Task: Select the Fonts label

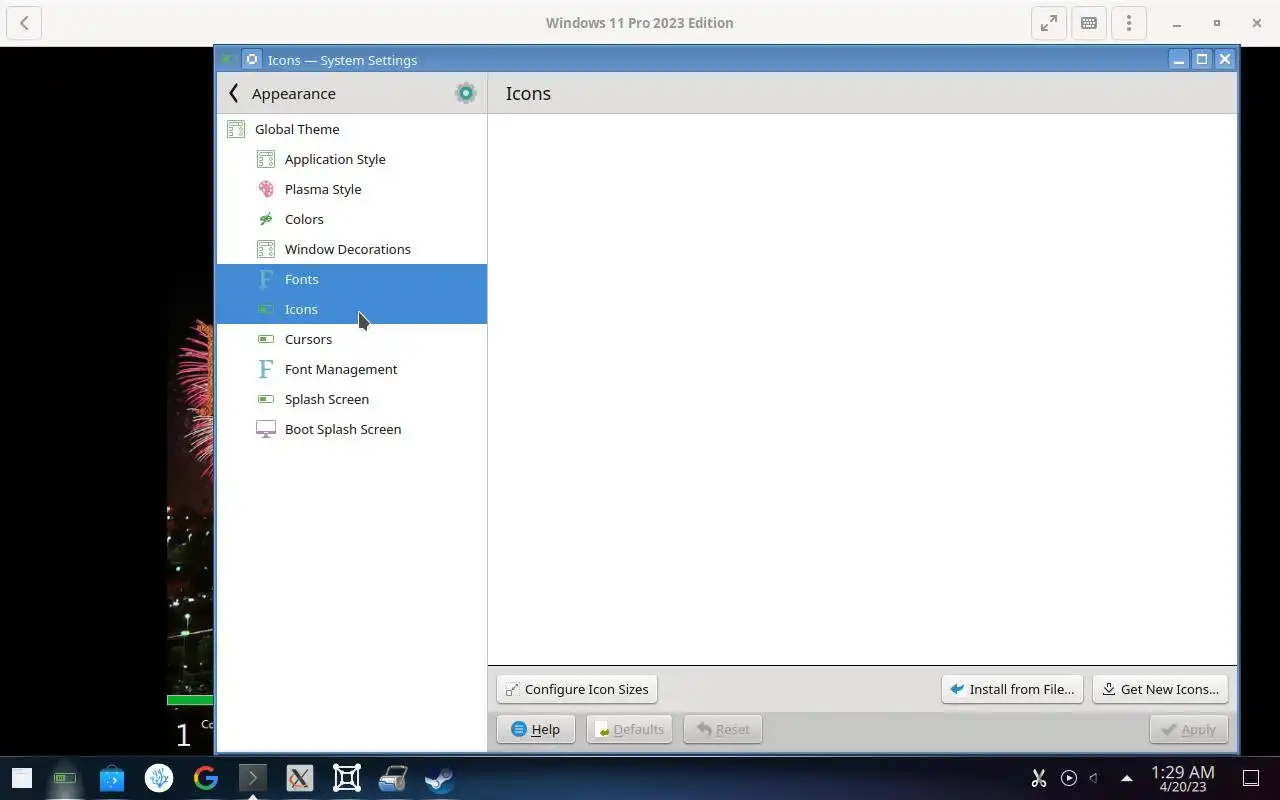Action: pos(301,279)
